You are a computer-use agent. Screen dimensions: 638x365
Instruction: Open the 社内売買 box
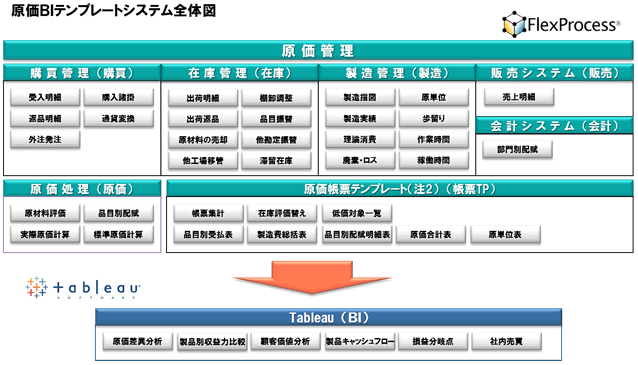506,341
